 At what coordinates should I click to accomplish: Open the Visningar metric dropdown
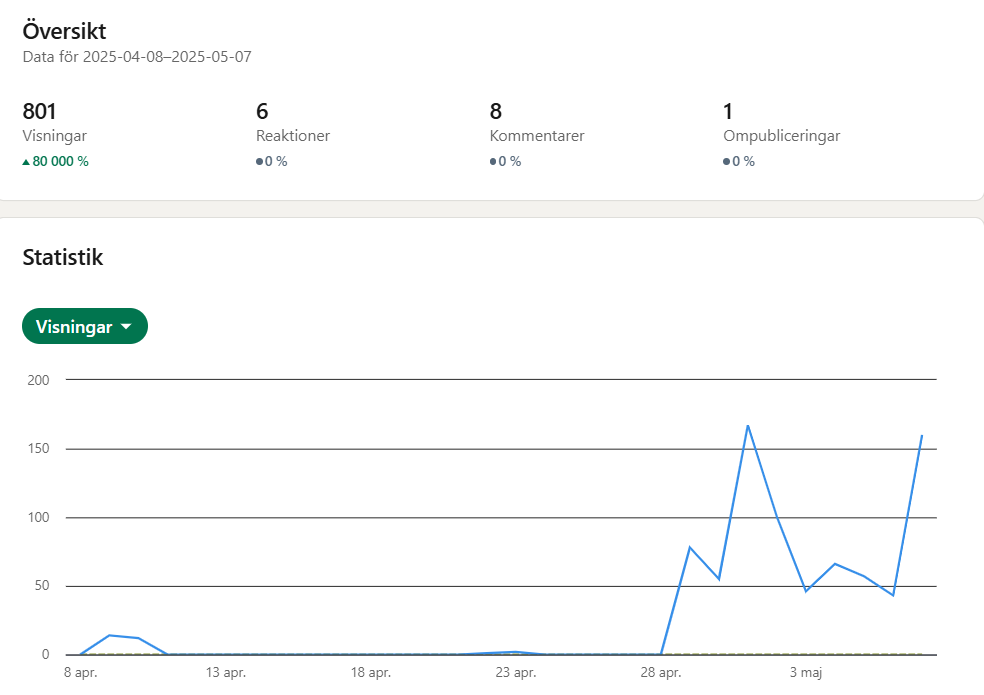[x=85, y=326]
